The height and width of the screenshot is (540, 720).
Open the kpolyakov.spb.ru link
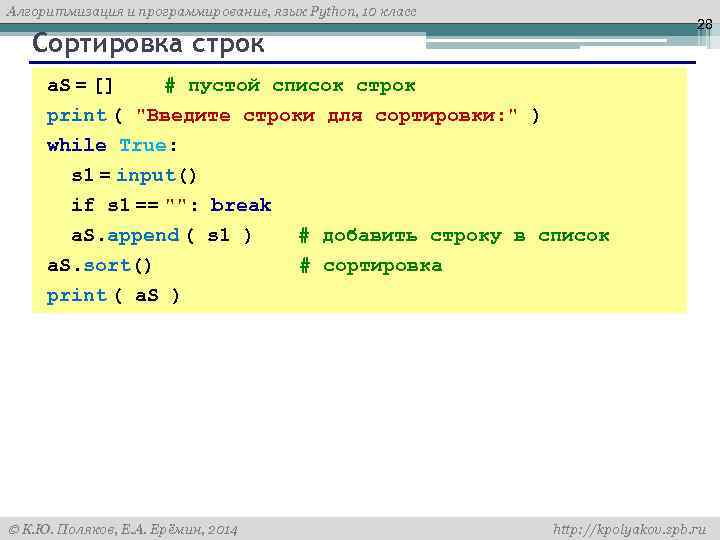pos(630,530)
